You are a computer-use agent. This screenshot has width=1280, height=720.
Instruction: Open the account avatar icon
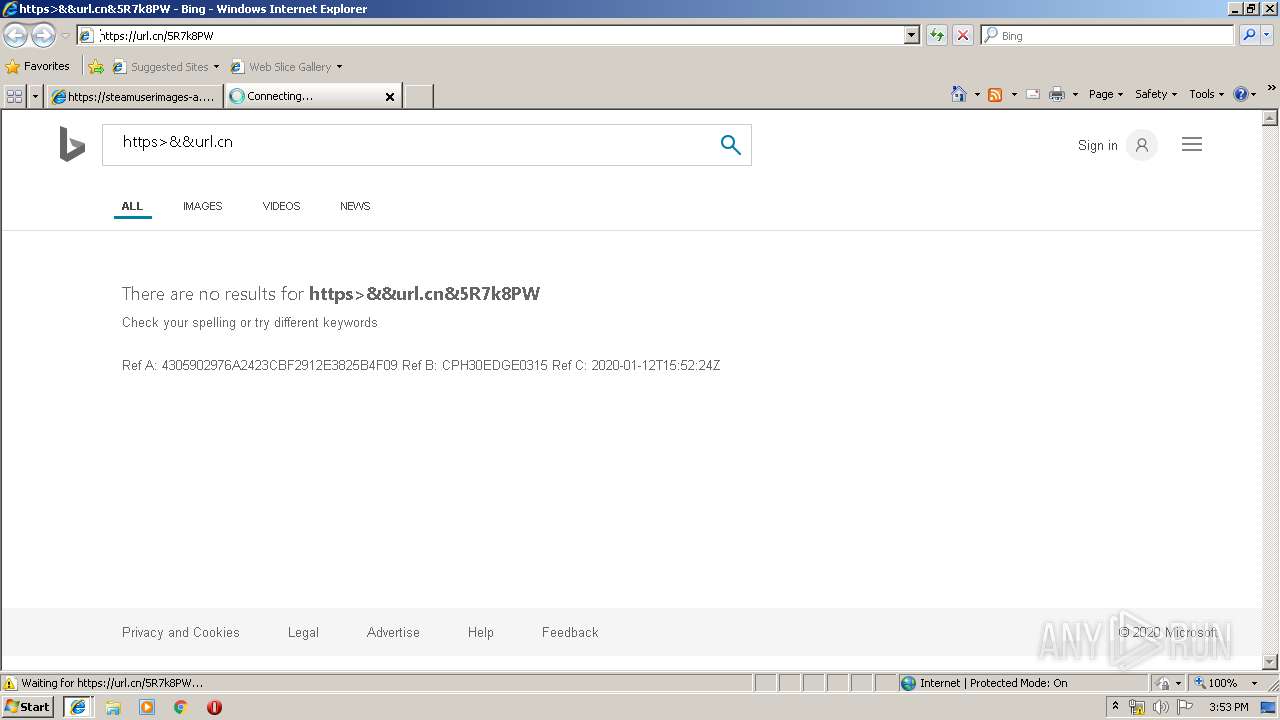(x=1141, y=145)
